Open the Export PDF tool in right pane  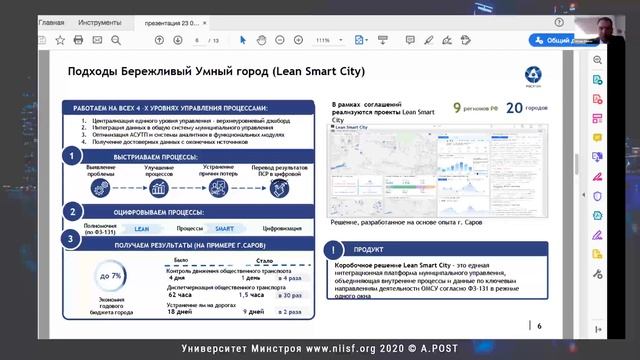click(x=597, y=80)
